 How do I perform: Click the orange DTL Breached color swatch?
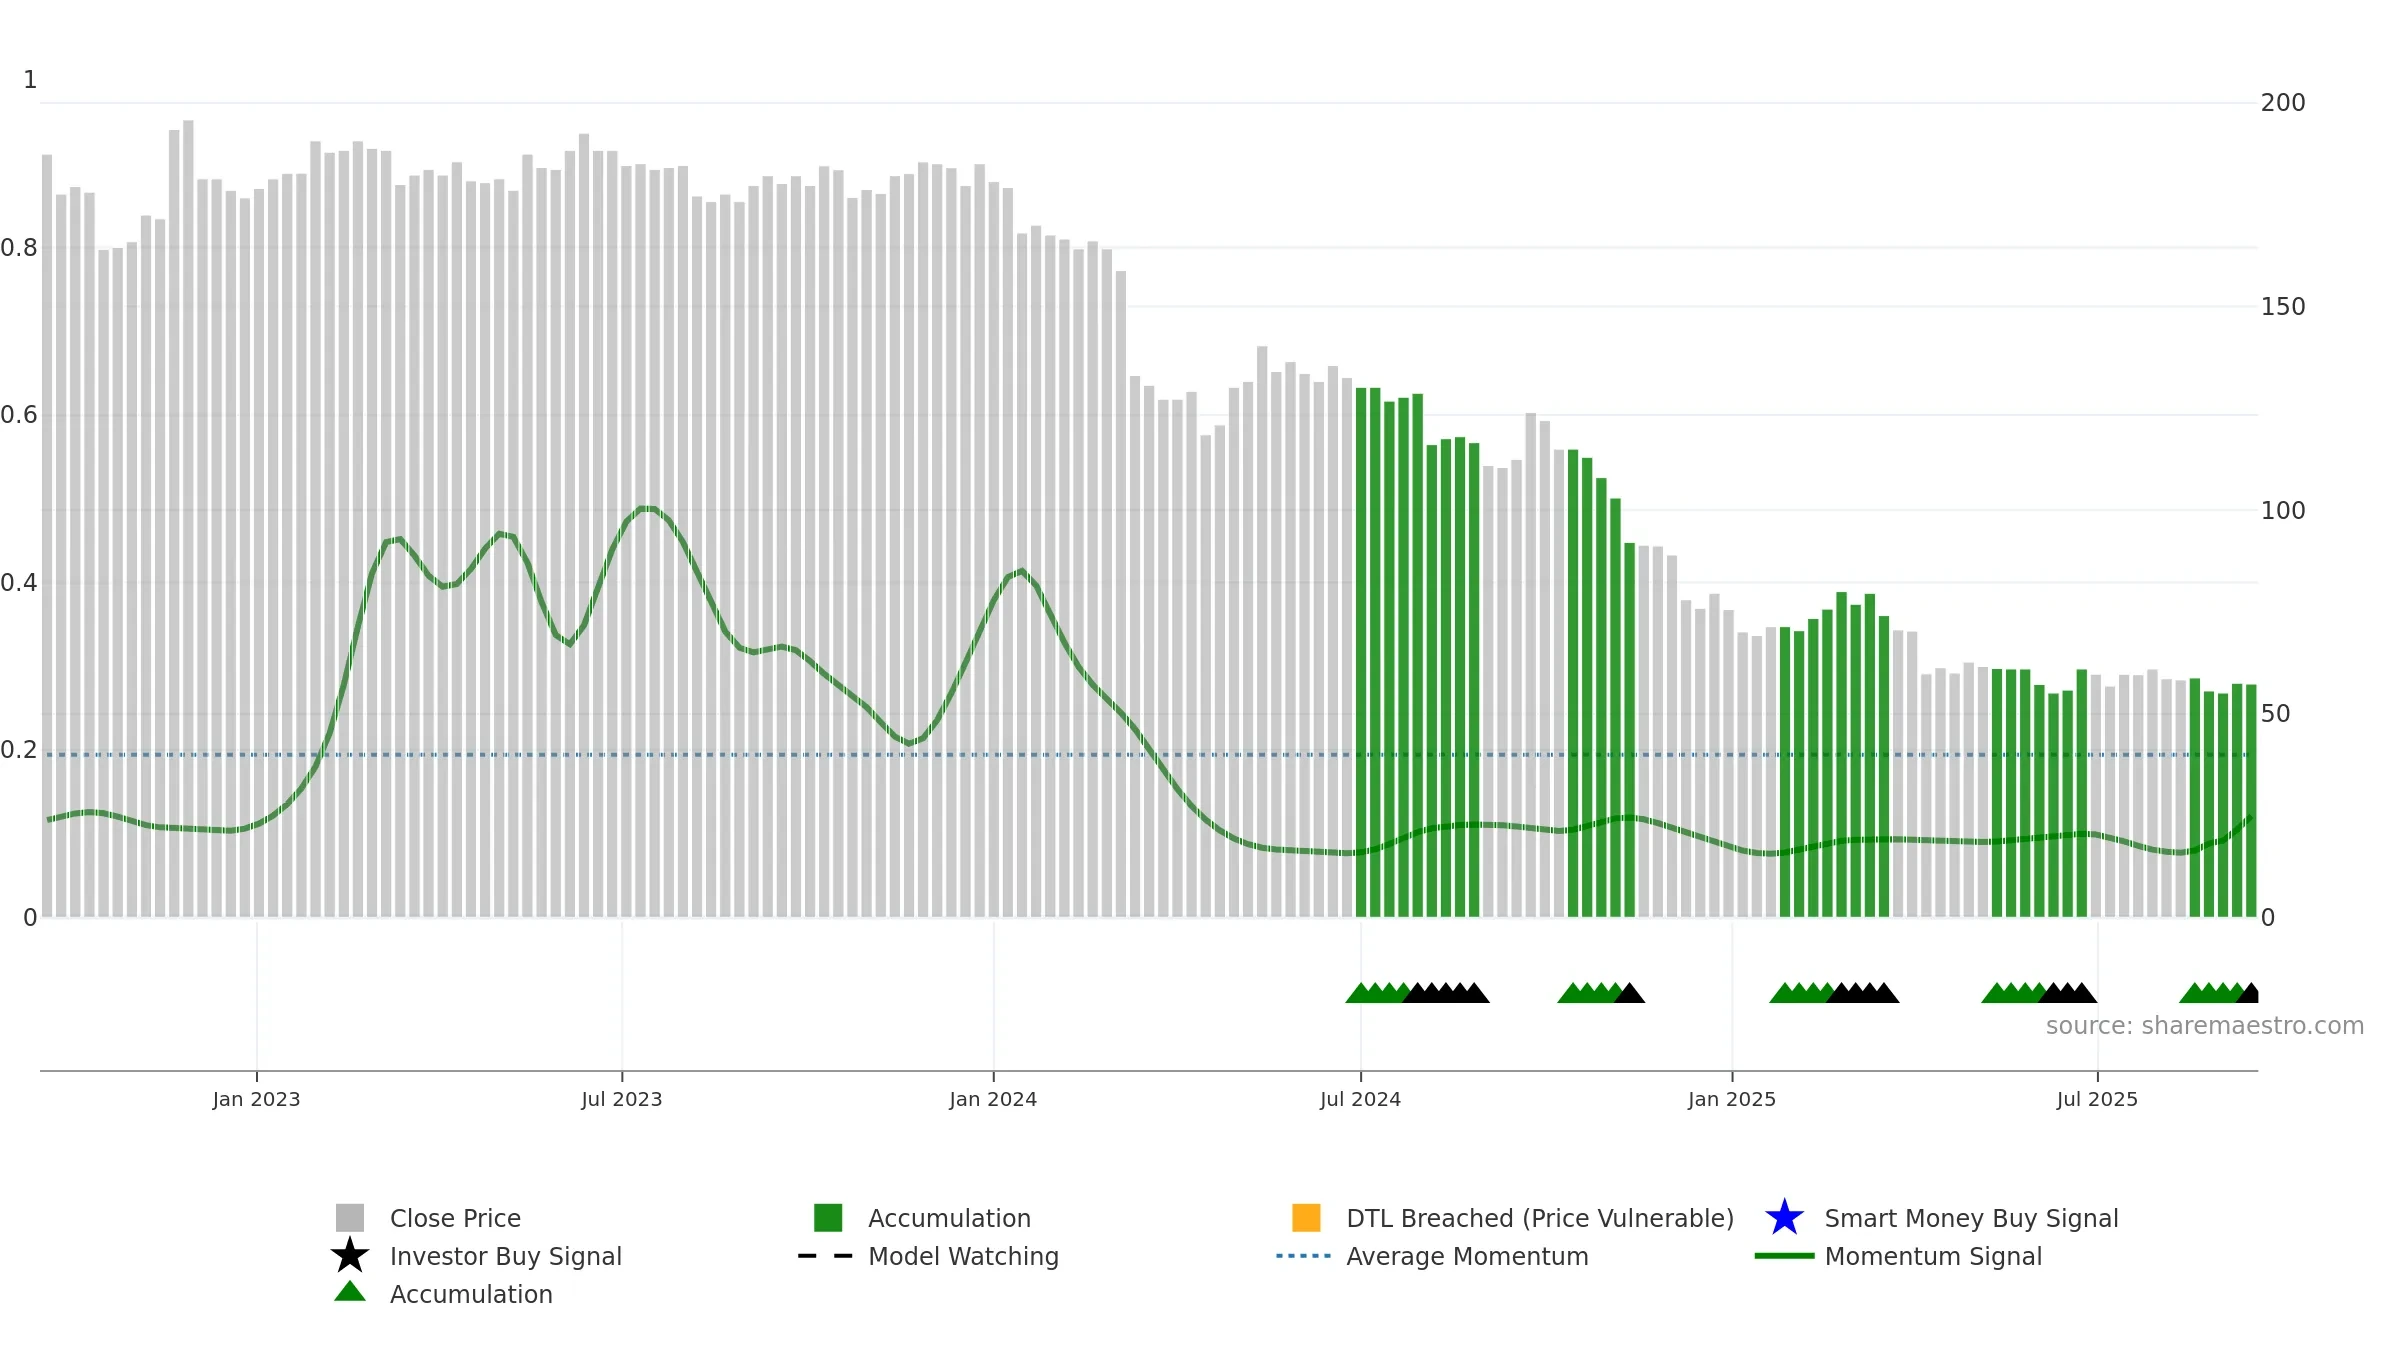(1306, 1218)
